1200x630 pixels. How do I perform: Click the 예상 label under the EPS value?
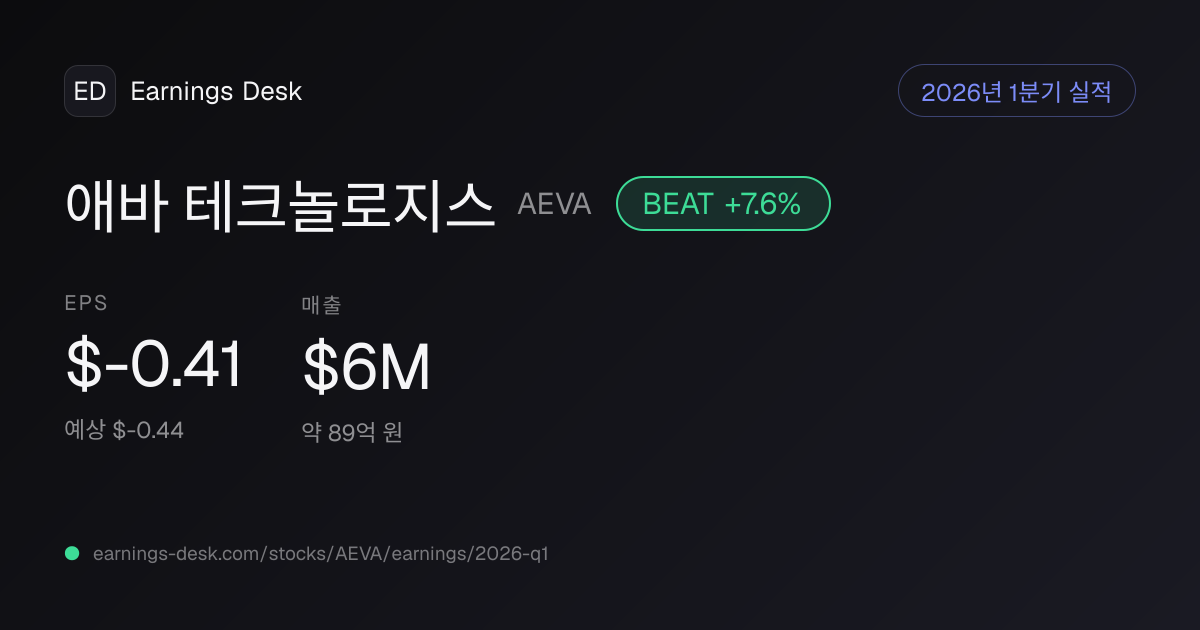click(x=85, y=430)
